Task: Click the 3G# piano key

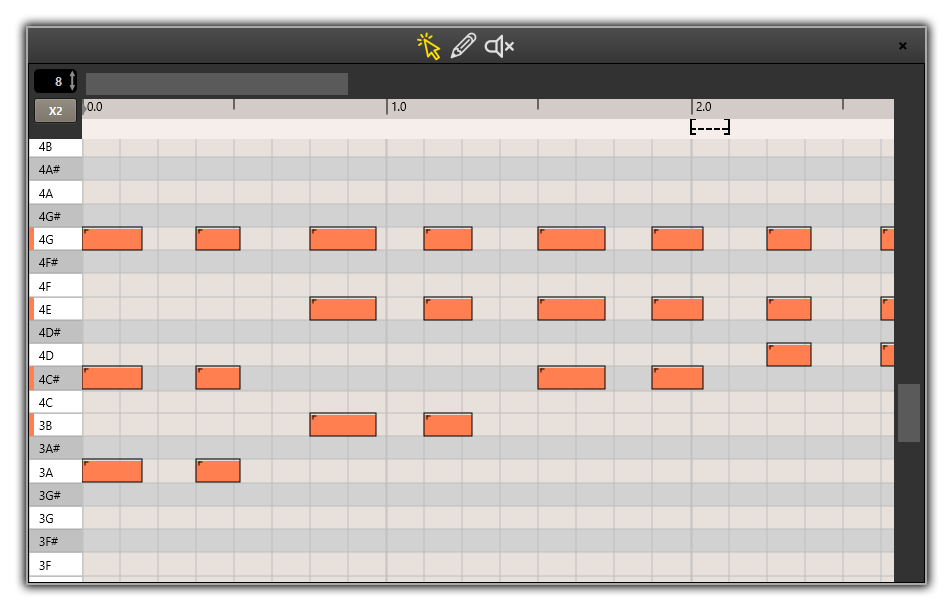Action: pyautogui.click(x=56, y=495)
